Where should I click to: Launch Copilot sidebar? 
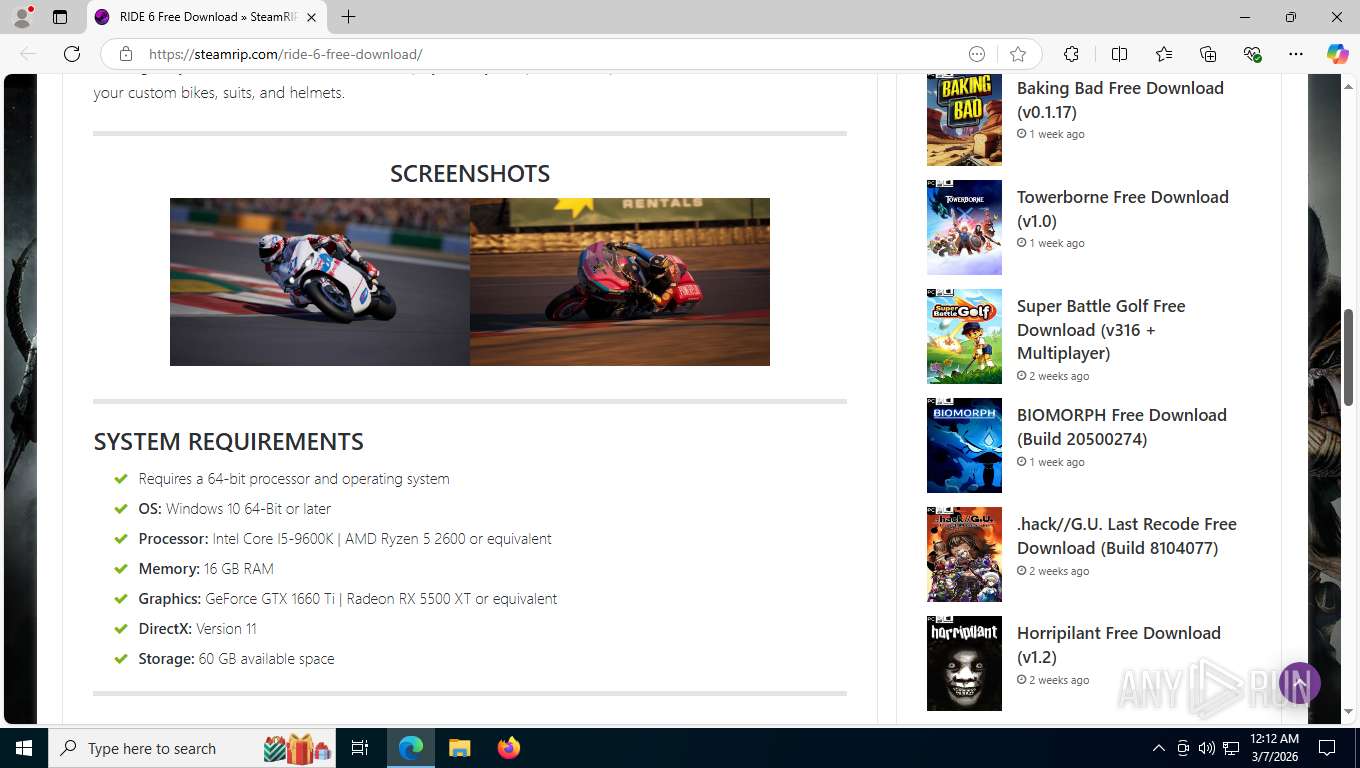1337,54
